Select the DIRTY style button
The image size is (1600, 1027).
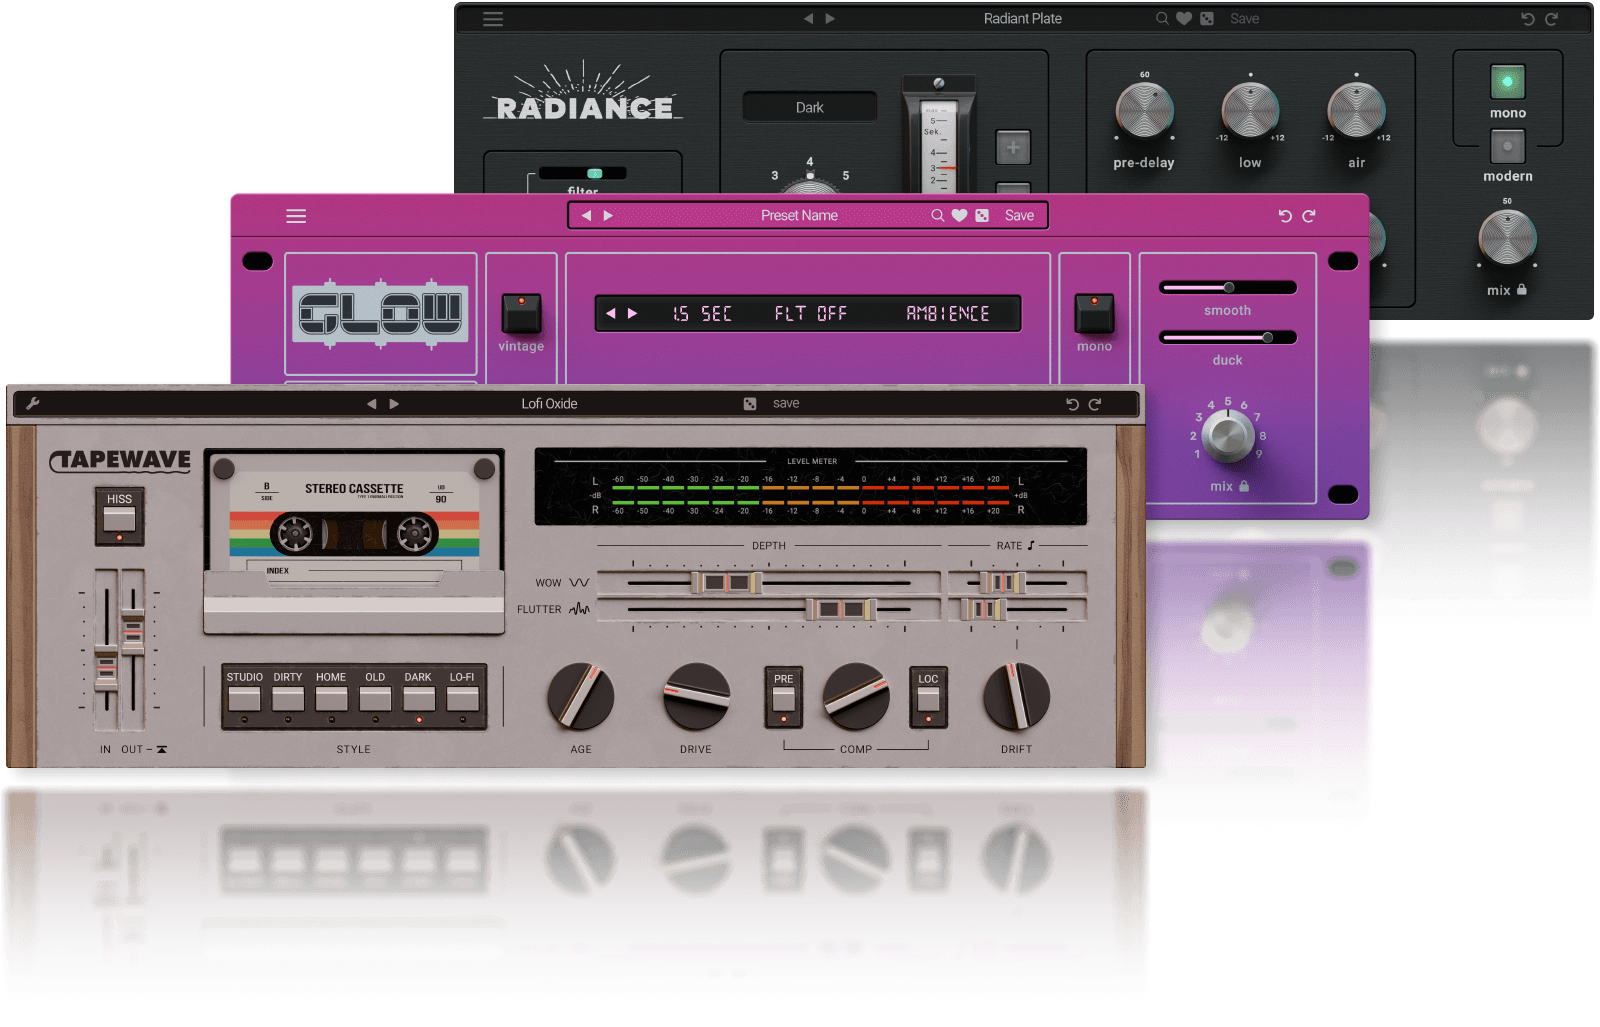pyautogui.click(x=288, y=697)
